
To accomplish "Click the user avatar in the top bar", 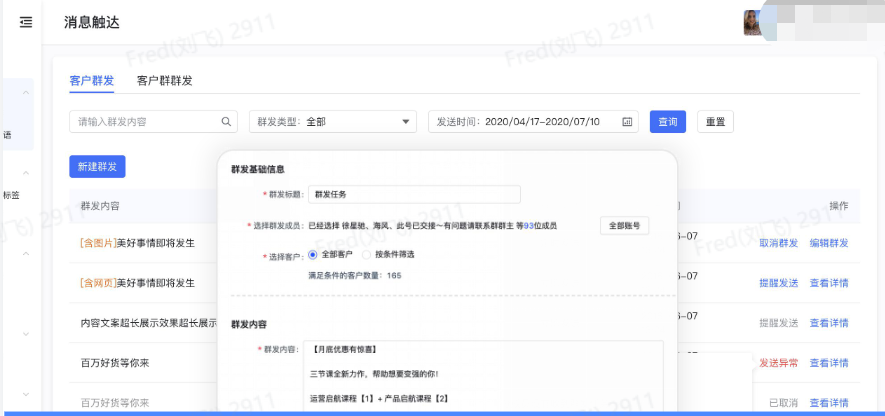I will pyautogui.click(x=754, y=22).
